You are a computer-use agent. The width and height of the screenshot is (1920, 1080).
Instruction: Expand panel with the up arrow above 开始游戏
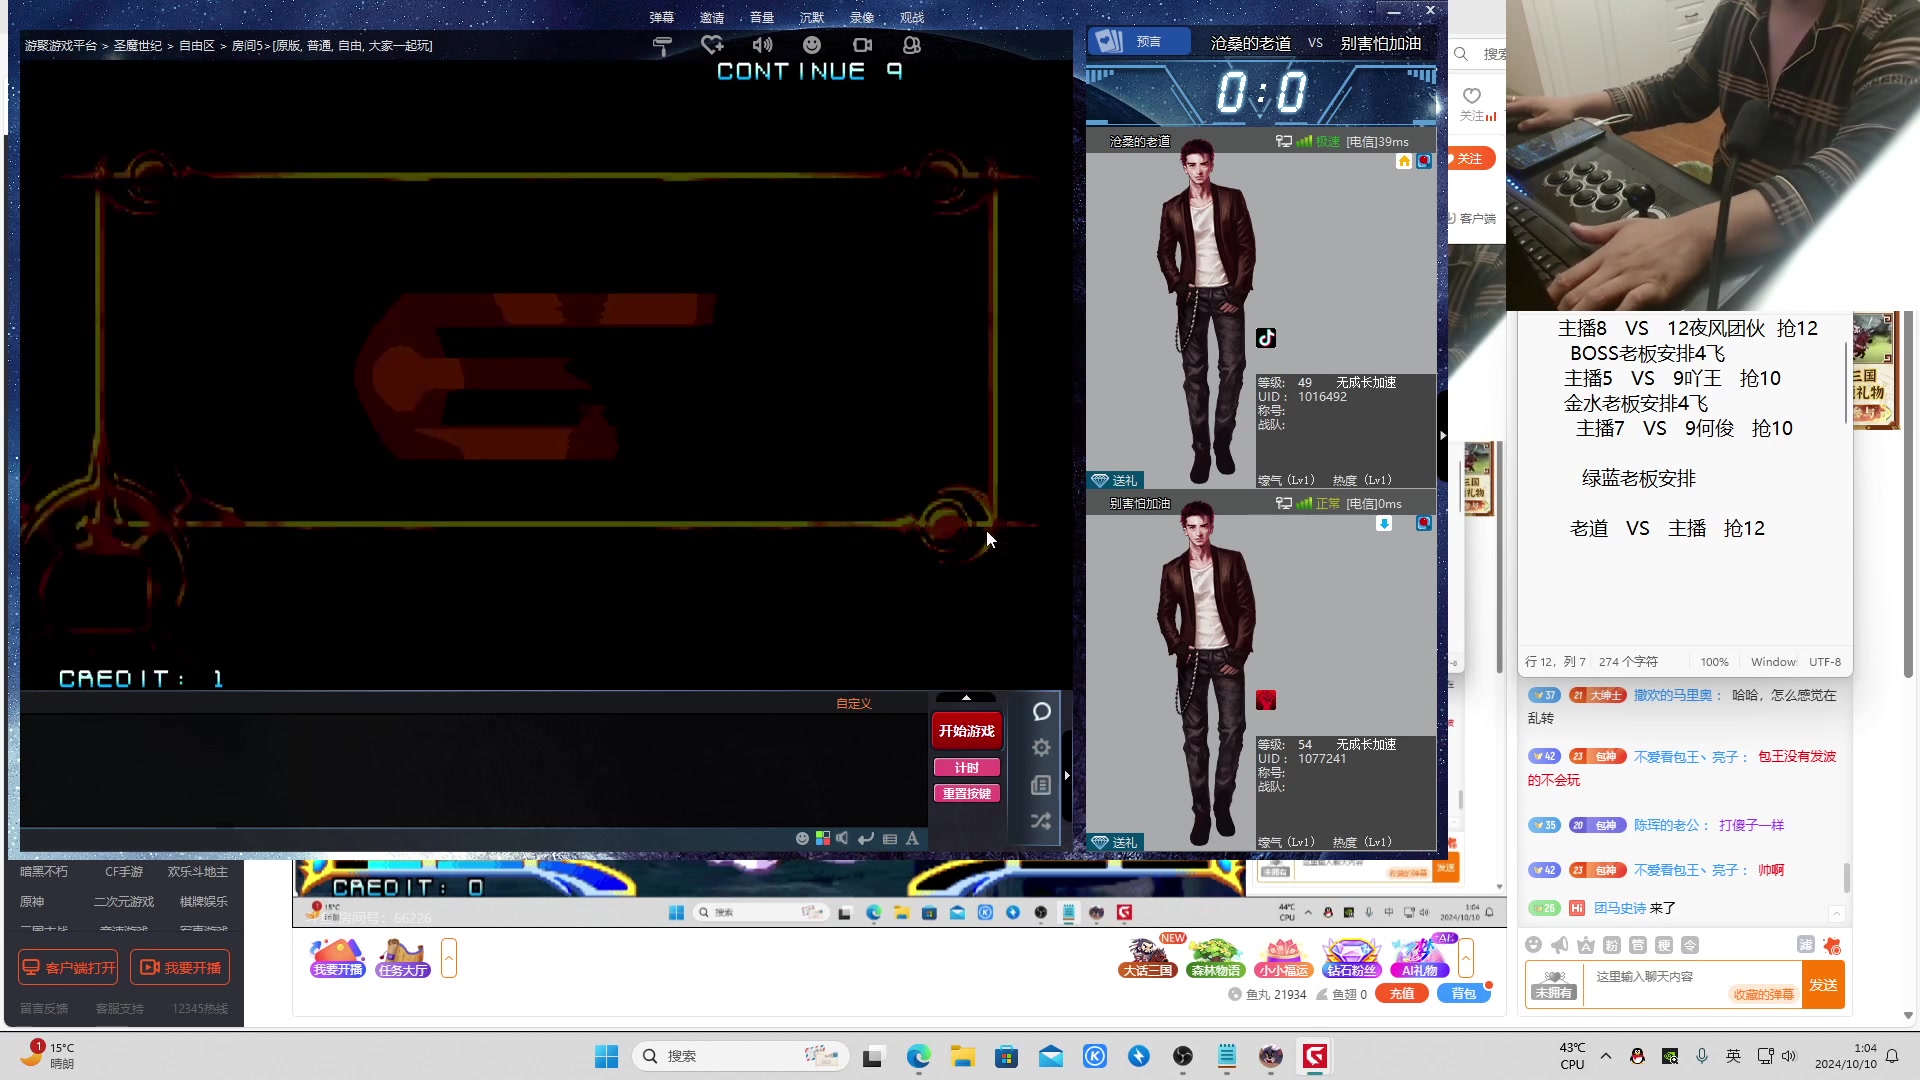[966, 698]
